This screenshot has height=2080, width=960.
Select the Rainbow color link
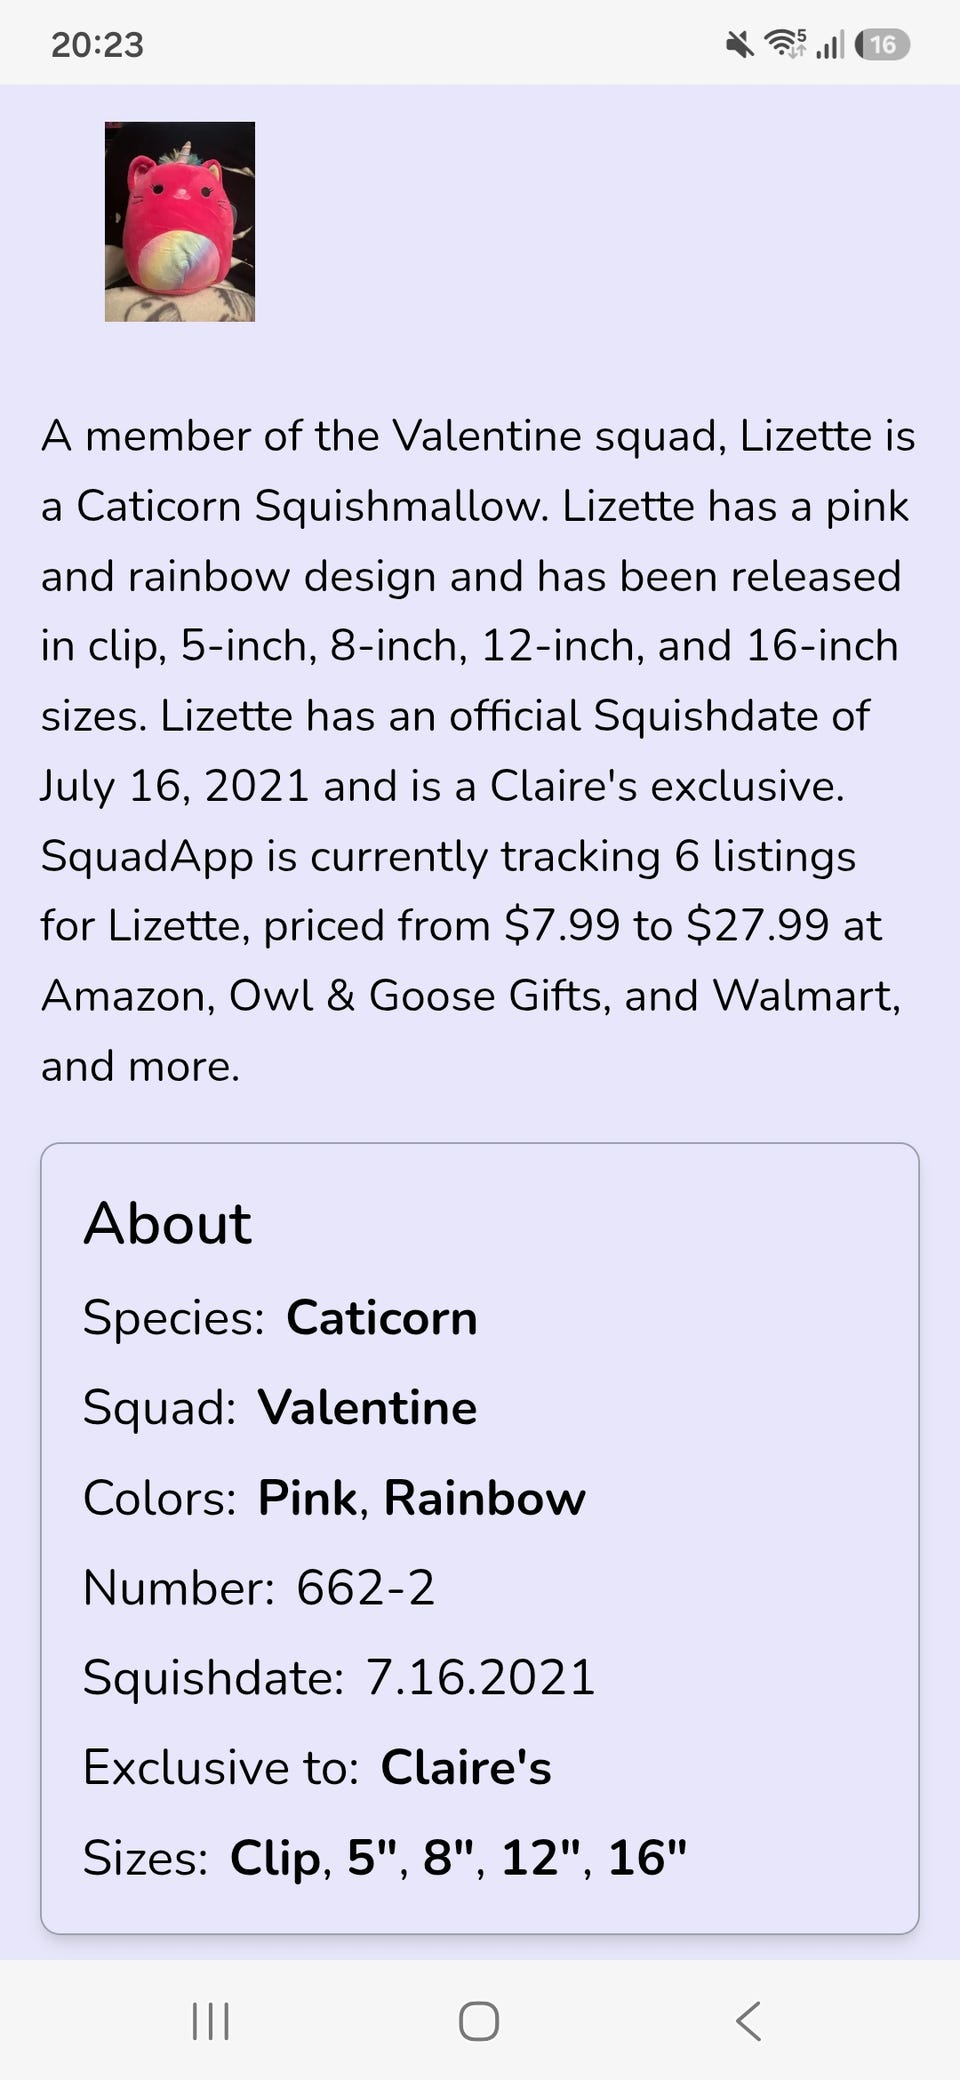coord(485,1498)
